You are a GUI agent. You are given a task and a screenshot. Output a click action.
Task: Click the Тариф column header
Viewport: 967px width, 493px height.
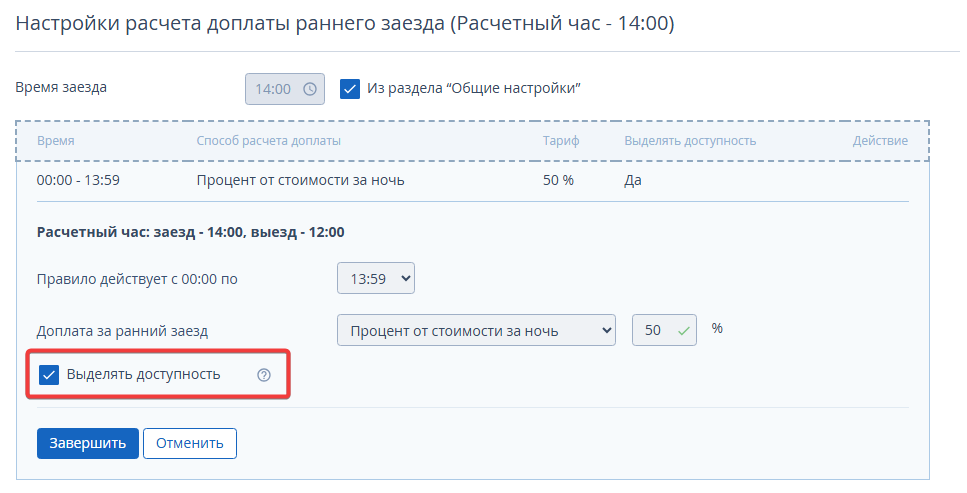pos(561,141)
